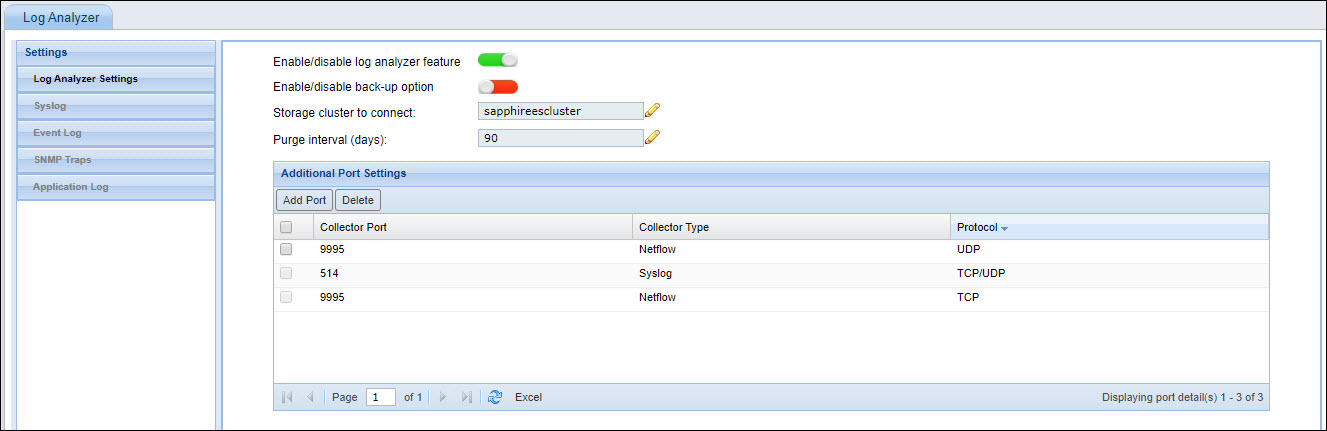The image size is (1327, 431).
Task: Check the Netflow TCP row checkbox
Action: pos(287,297)
